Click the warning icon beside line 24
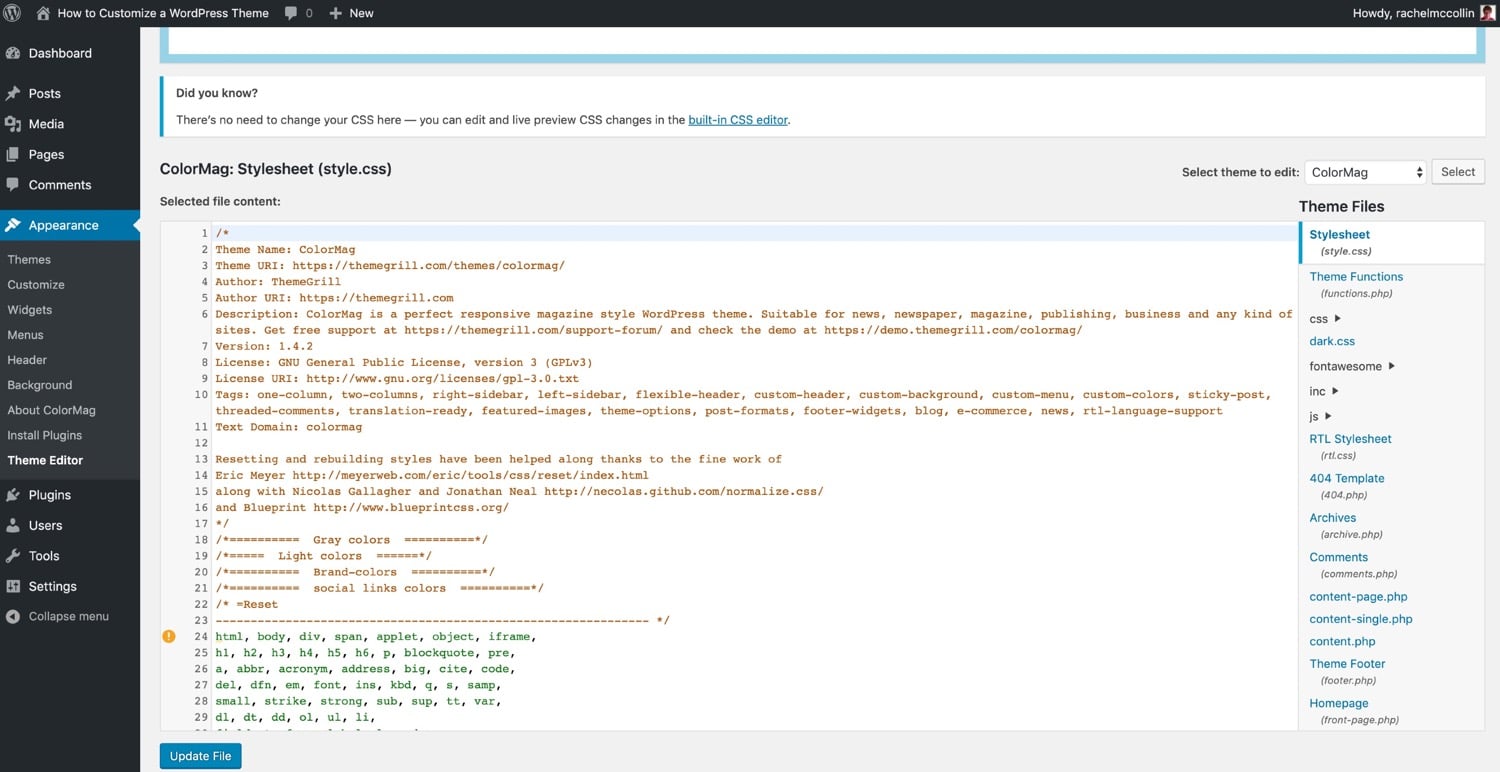The image size is (1500, 772). click(168, 636)
